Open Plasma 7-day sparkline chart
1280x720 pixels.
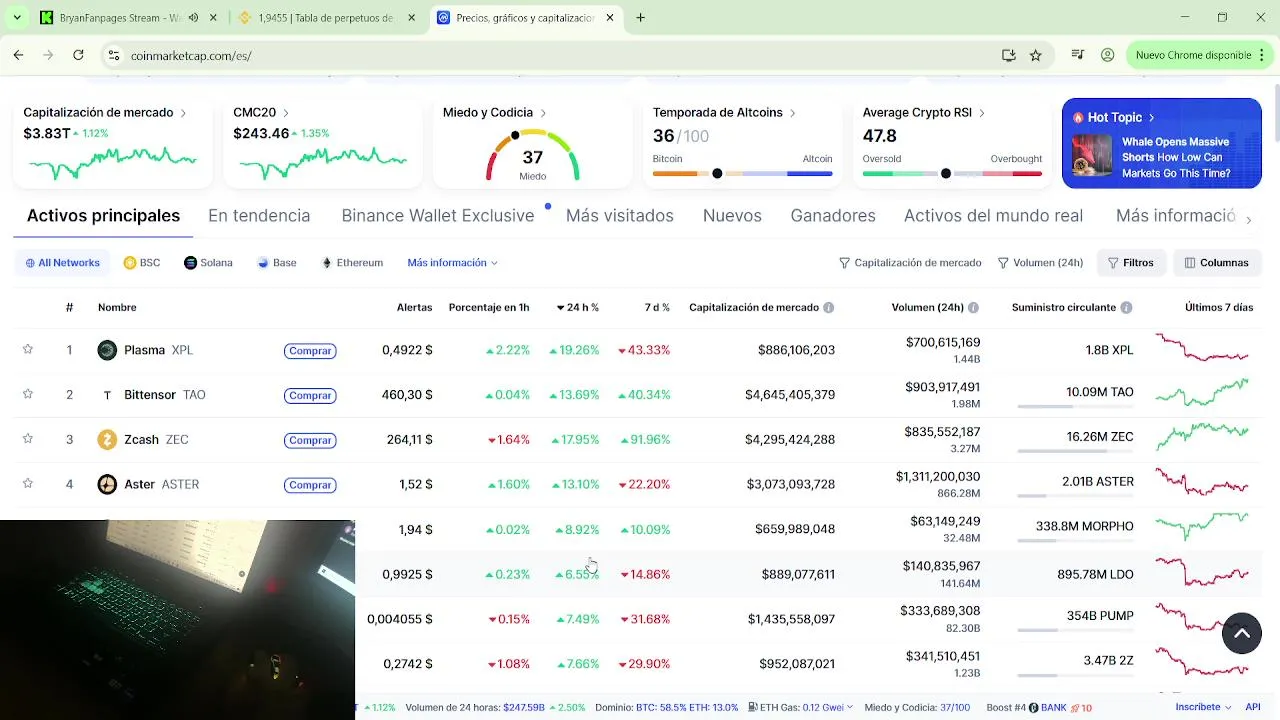coord(1202,349)
